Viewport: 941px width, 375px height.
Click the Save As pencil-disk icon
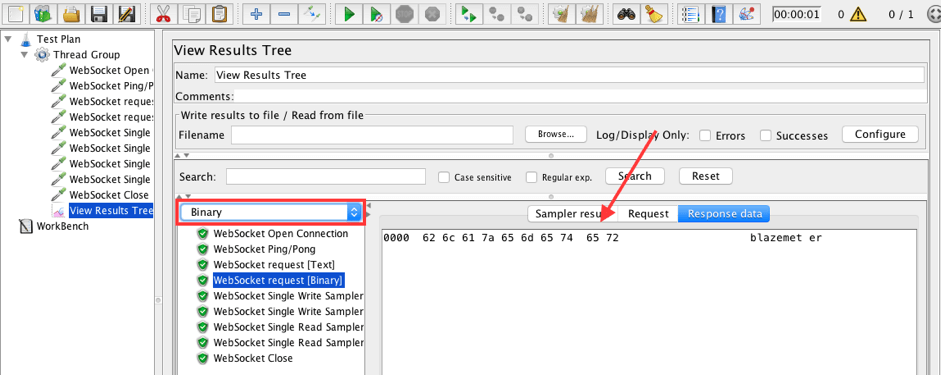click(128, 13)
